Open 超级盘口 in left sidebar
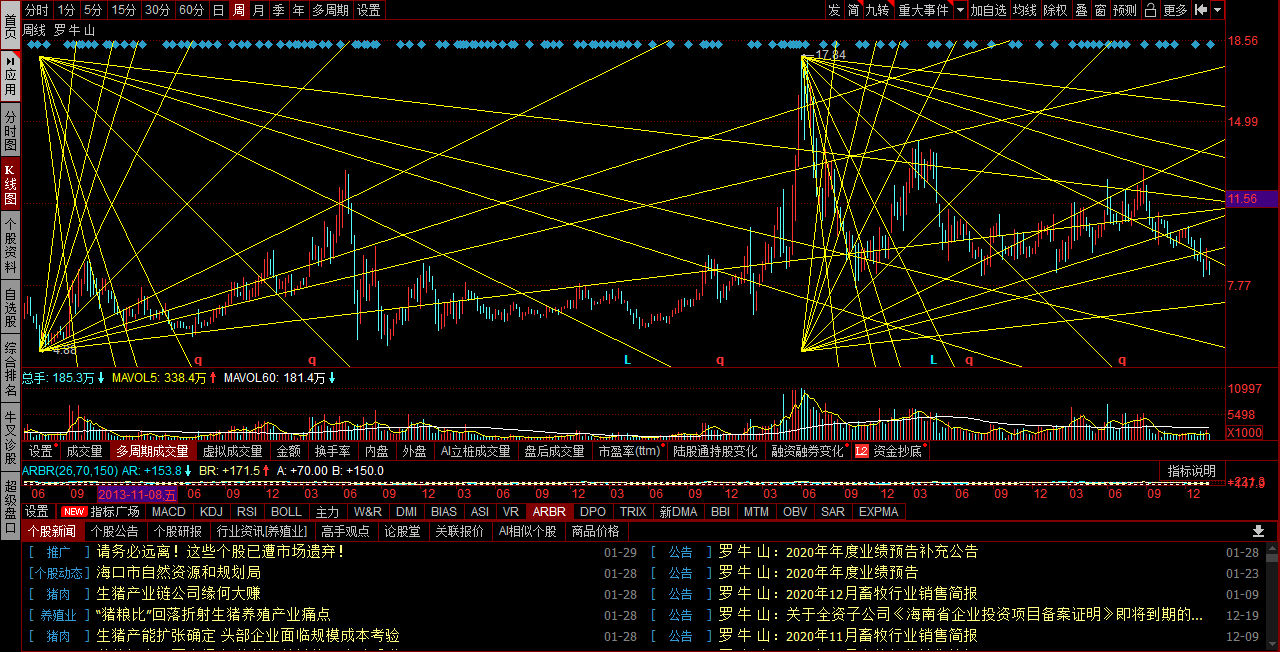The height and width of the screenshot is (652, 1280). [10, 508]
